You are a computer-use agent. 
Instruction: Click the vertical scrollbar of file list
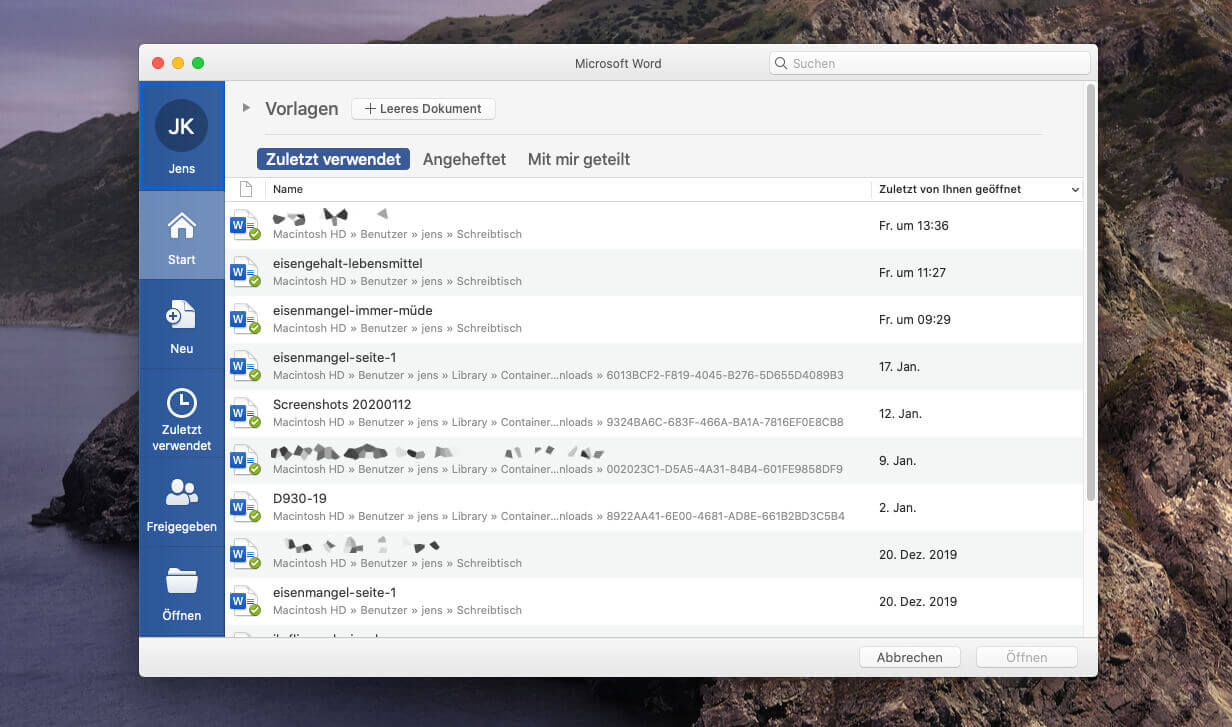(1090, 300)
